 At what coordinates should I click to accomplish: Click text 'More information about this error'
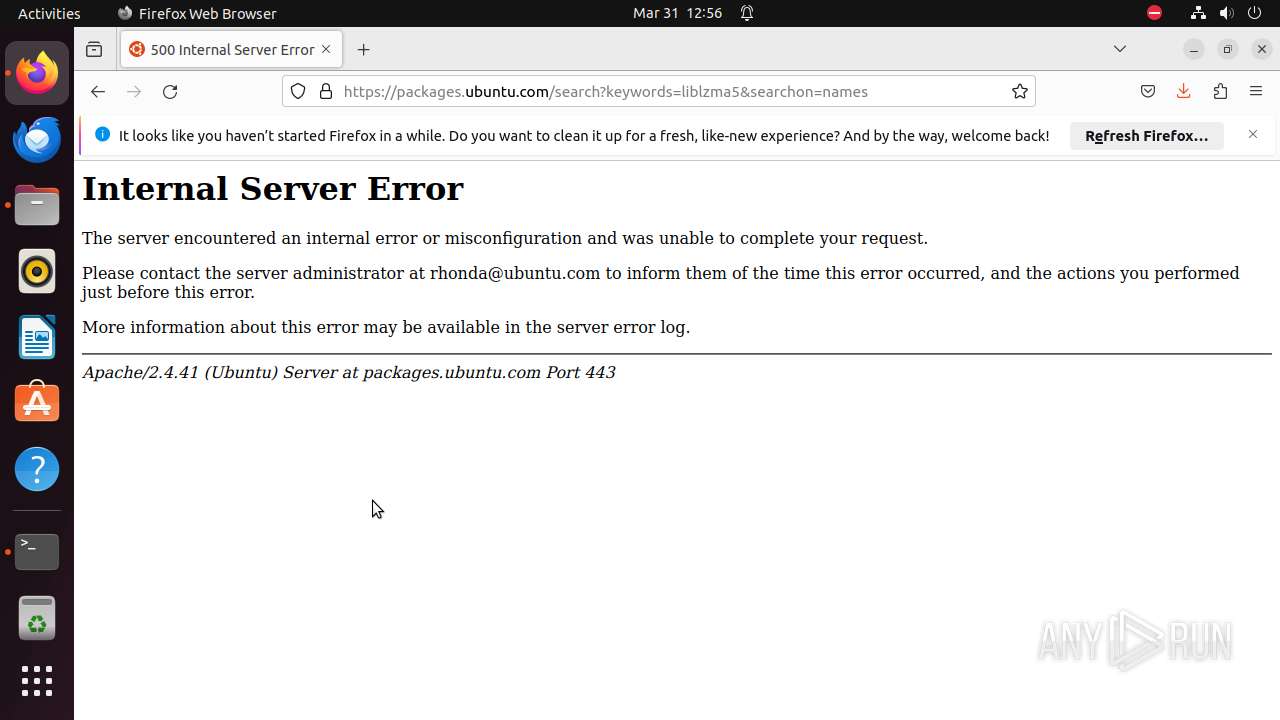coord(218,327)
